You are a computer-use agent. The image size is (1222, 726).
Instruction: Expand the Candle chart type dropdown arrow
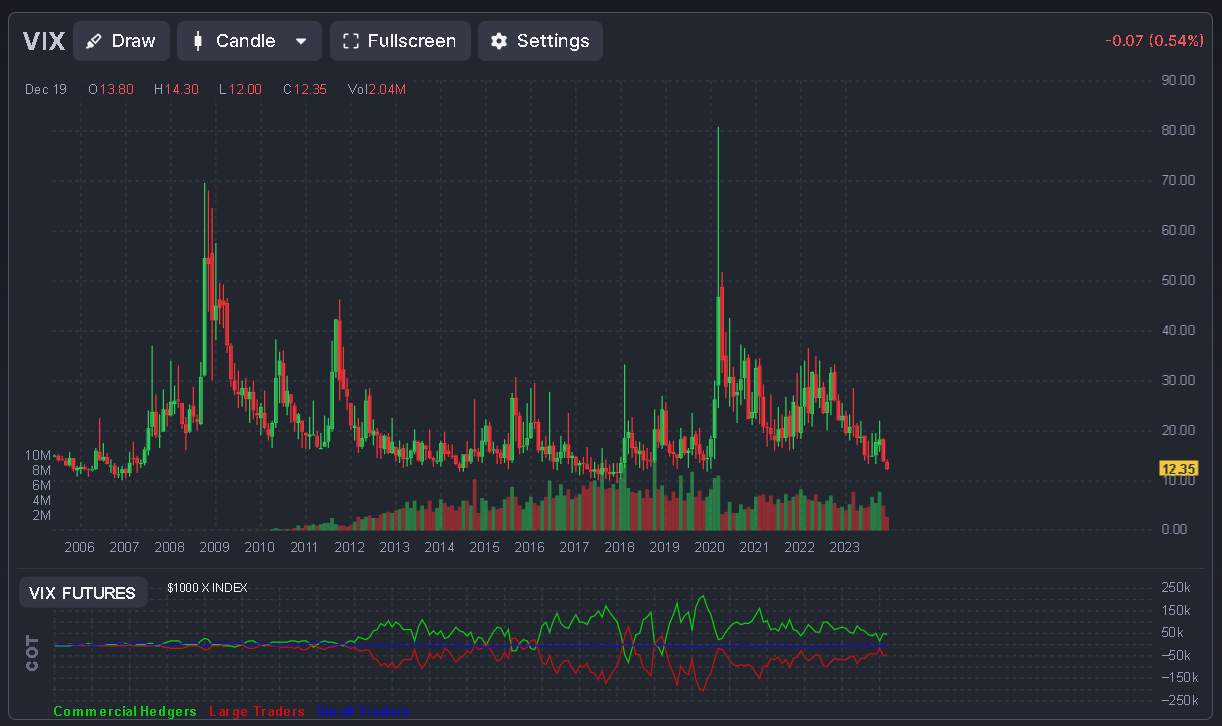point(301,41)
